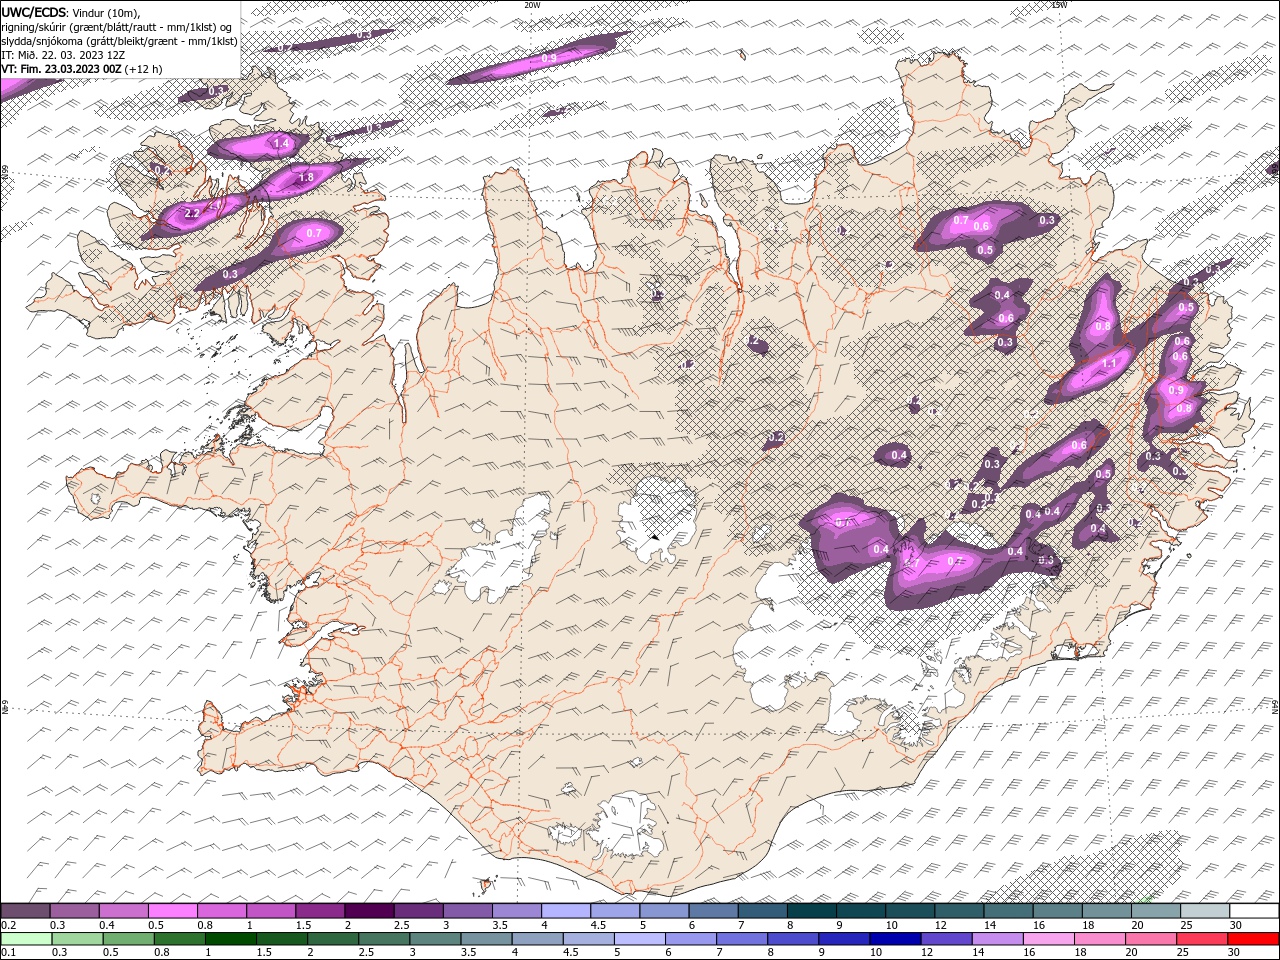Select the 2.2 precipitation value label
The width and height of the screenshot is (1280, 960).
click(x=193, y=214)
